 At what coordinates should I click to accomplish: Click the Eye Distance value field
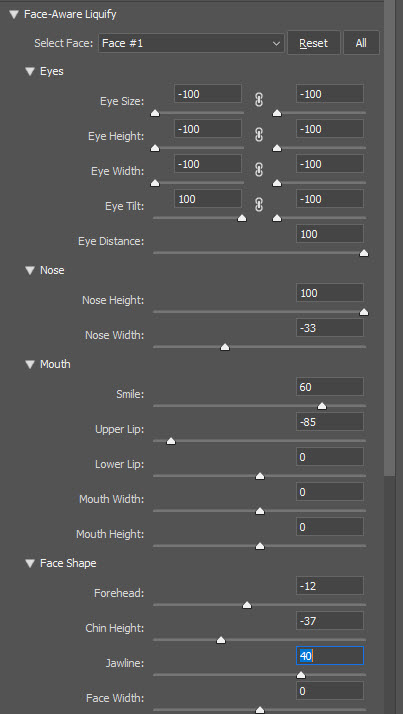coord(330,234)
